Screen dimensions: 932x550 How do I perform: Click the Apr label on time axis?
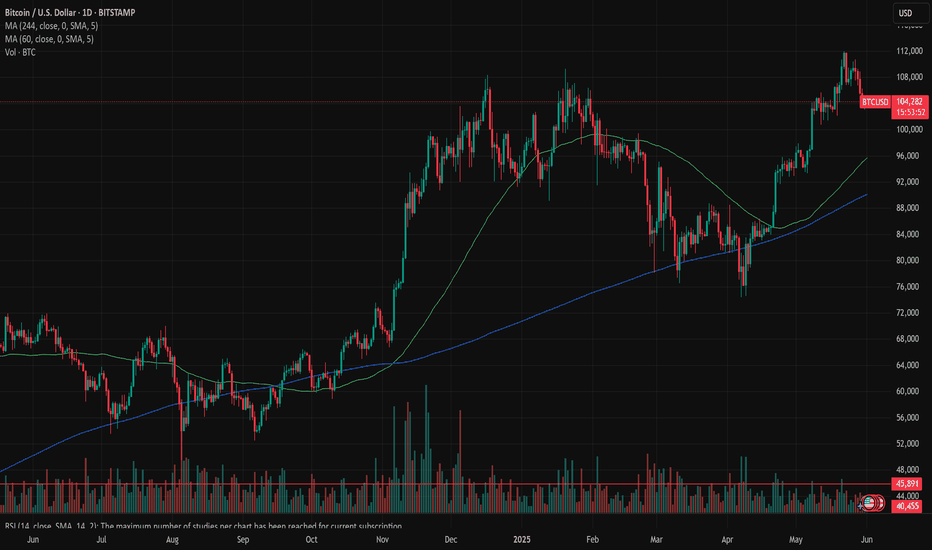click(727, 540)
